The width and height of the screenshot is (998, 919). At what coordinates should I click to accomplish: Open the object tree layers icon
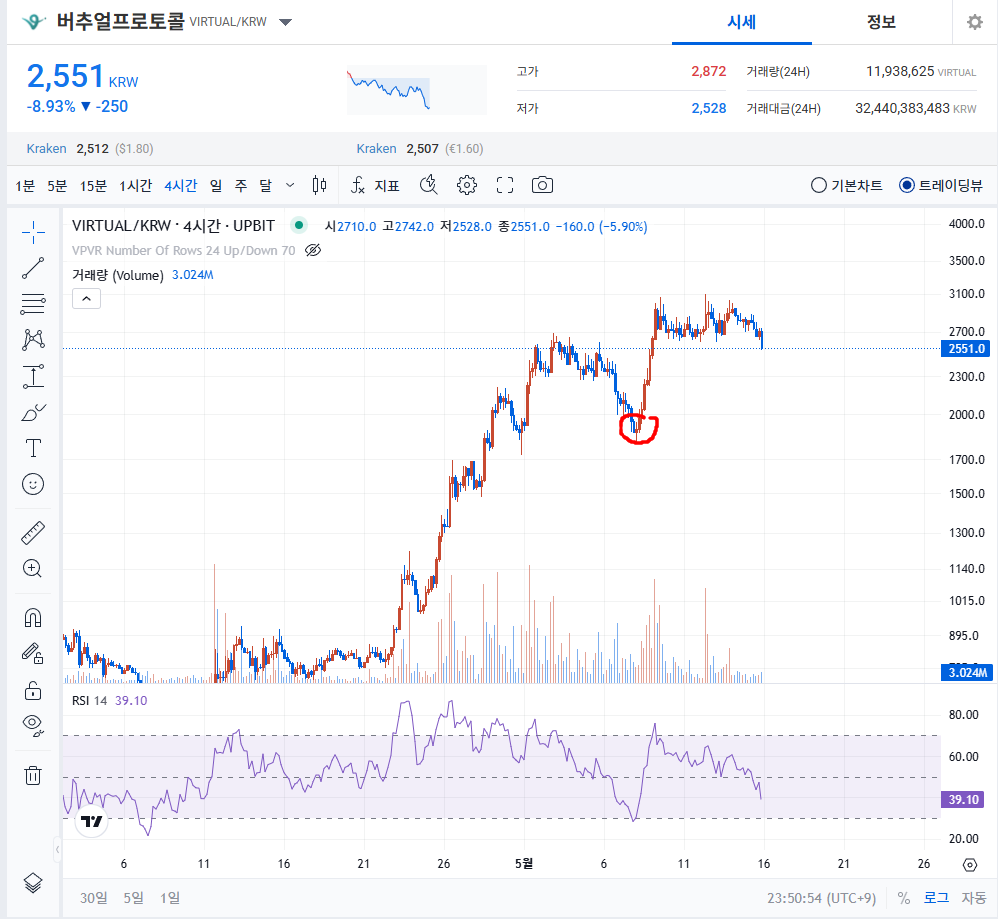(x=33, y=883)
